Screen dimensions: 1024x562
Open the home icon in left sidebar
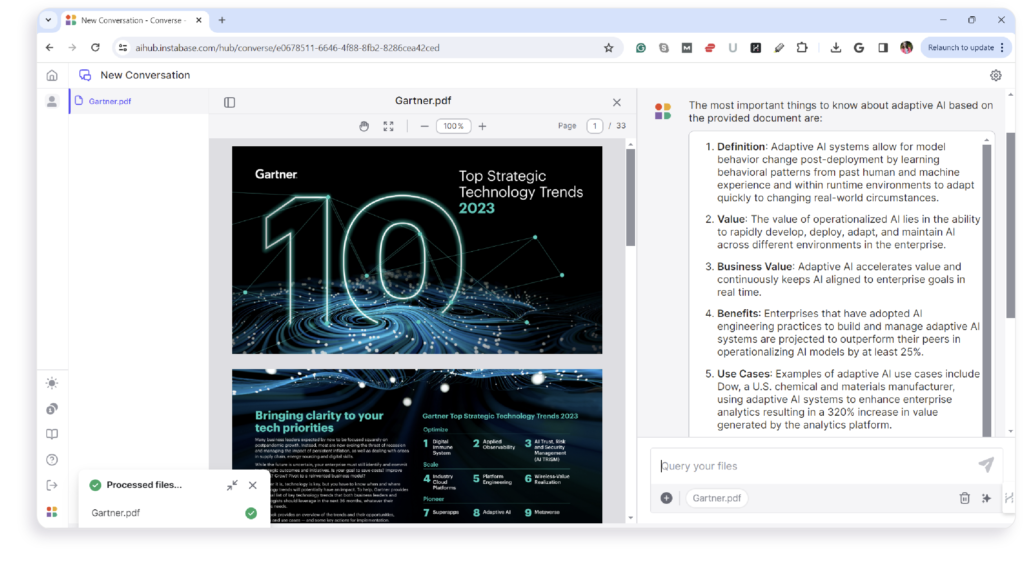tap(52, 76)
